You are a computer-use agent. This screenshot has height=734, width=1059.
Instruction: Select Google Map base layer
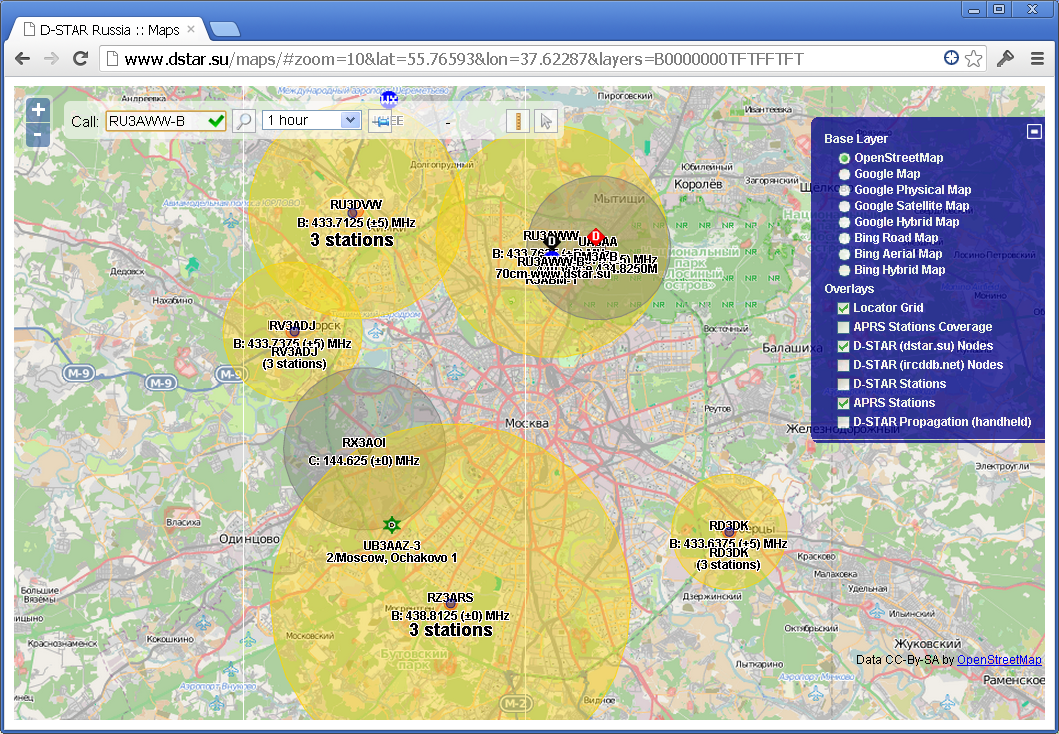[844, 174]
